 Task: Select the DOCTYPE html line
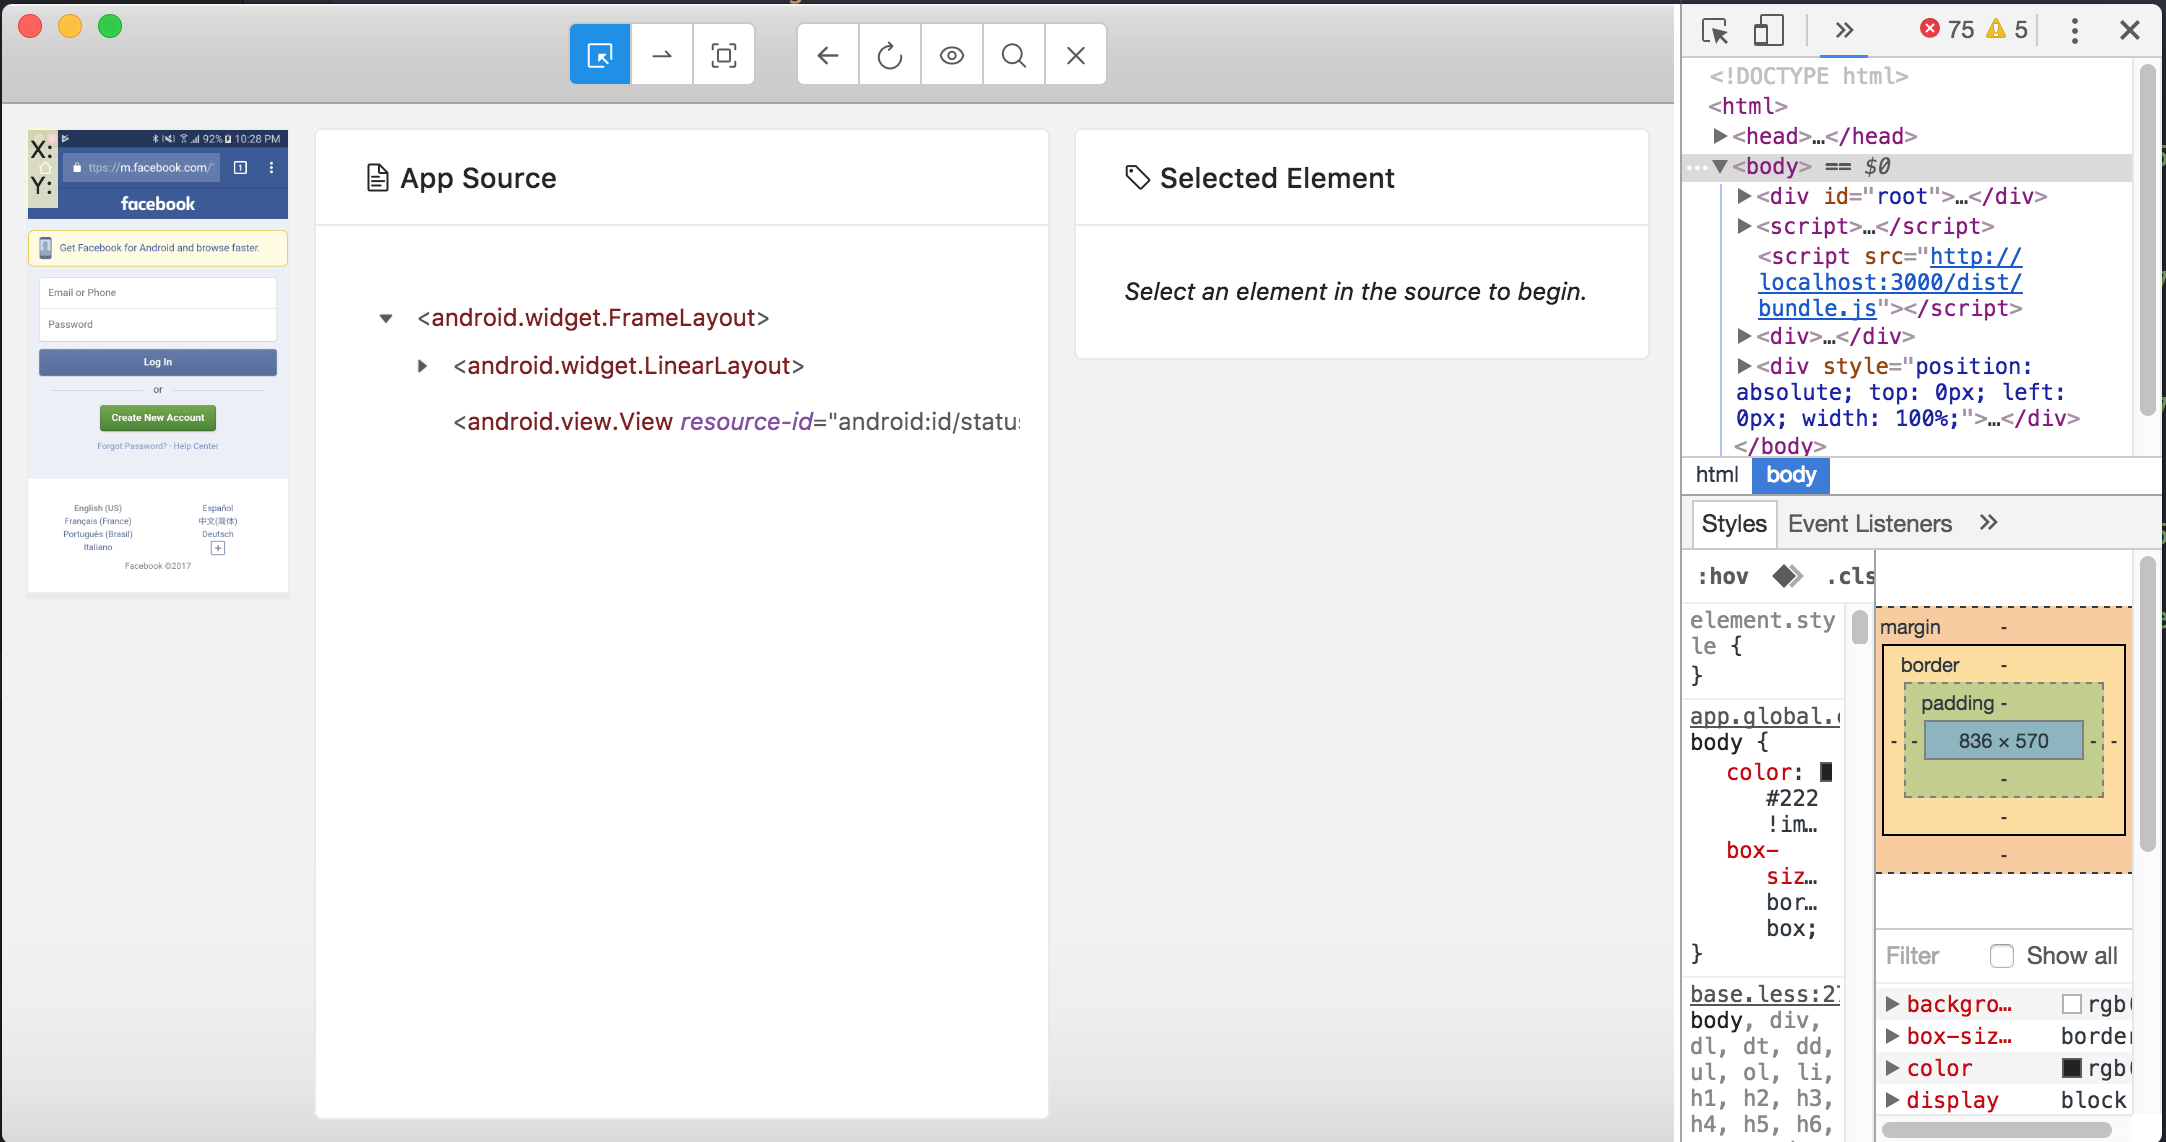click(1809, 76)
